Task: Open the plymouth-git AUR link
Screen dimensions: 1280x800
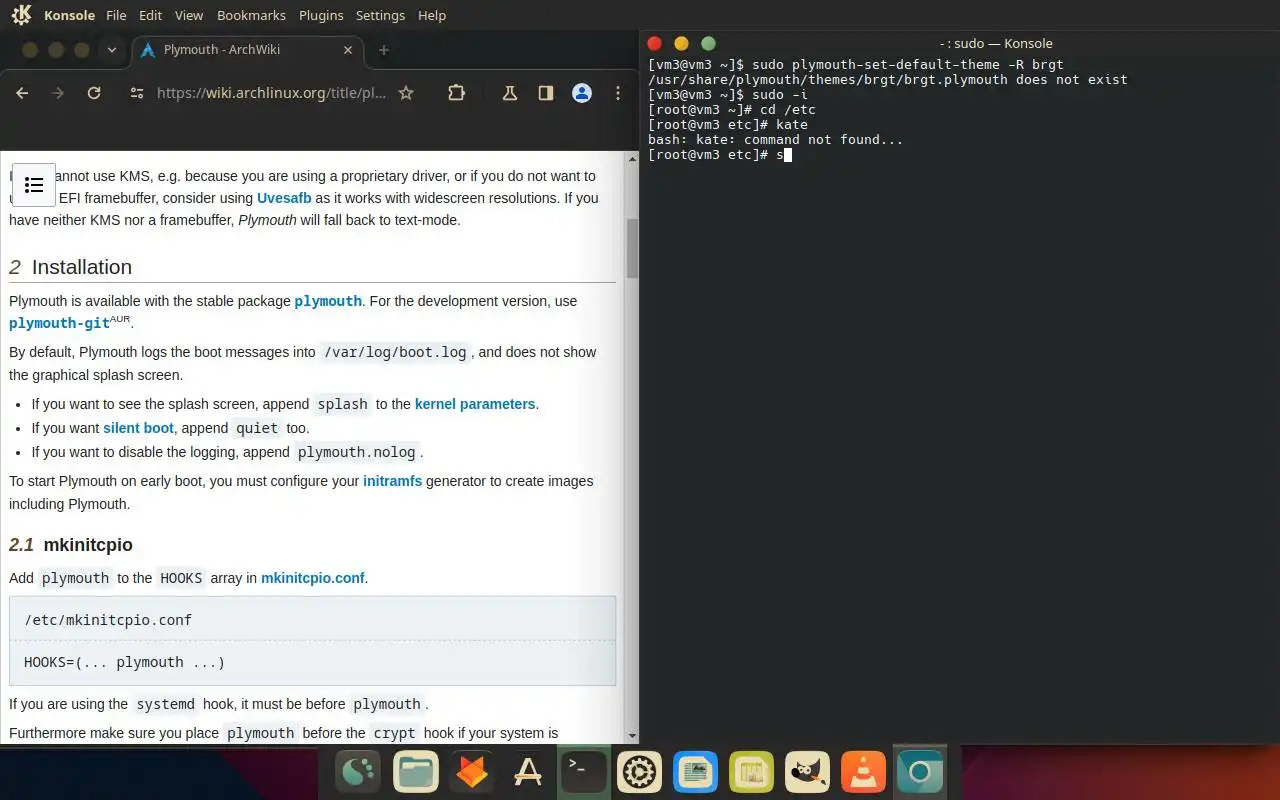Action: [x=59, y=323]
